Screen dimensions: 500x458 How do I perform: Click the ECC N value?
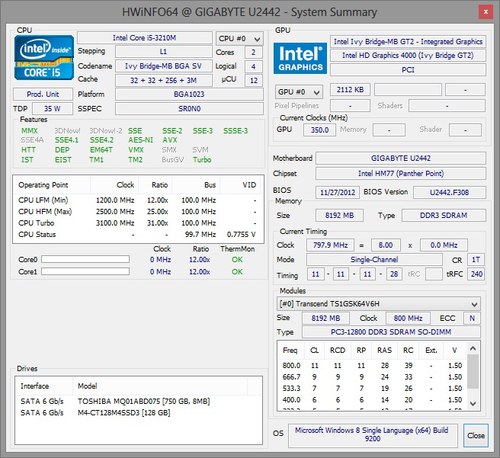pyautogui.click(x=472, y=318)
